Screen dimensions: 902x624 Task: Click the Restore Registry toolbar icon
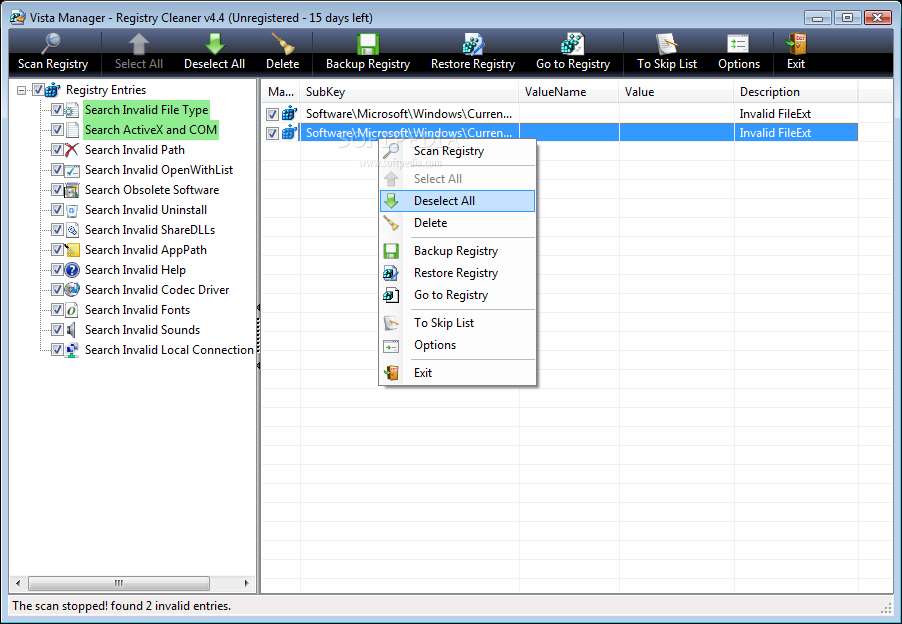(473, 44)
